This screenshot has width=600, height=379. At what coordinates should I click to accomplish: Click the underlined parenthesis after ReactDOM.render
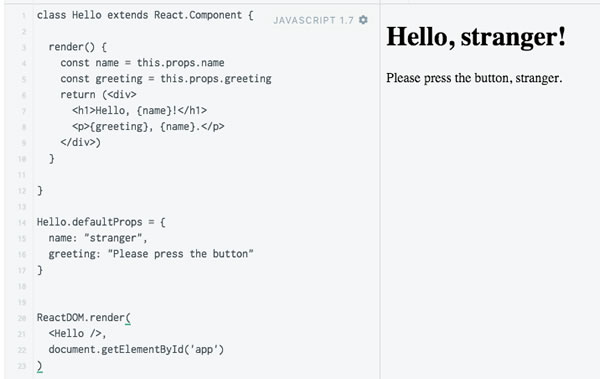point(128,318)
